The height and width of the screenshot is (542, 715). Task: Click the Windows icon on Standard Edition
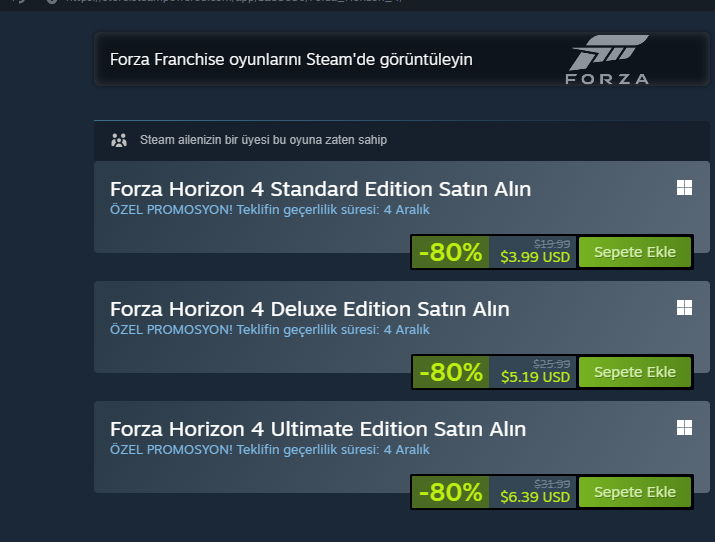coord(684,188)
